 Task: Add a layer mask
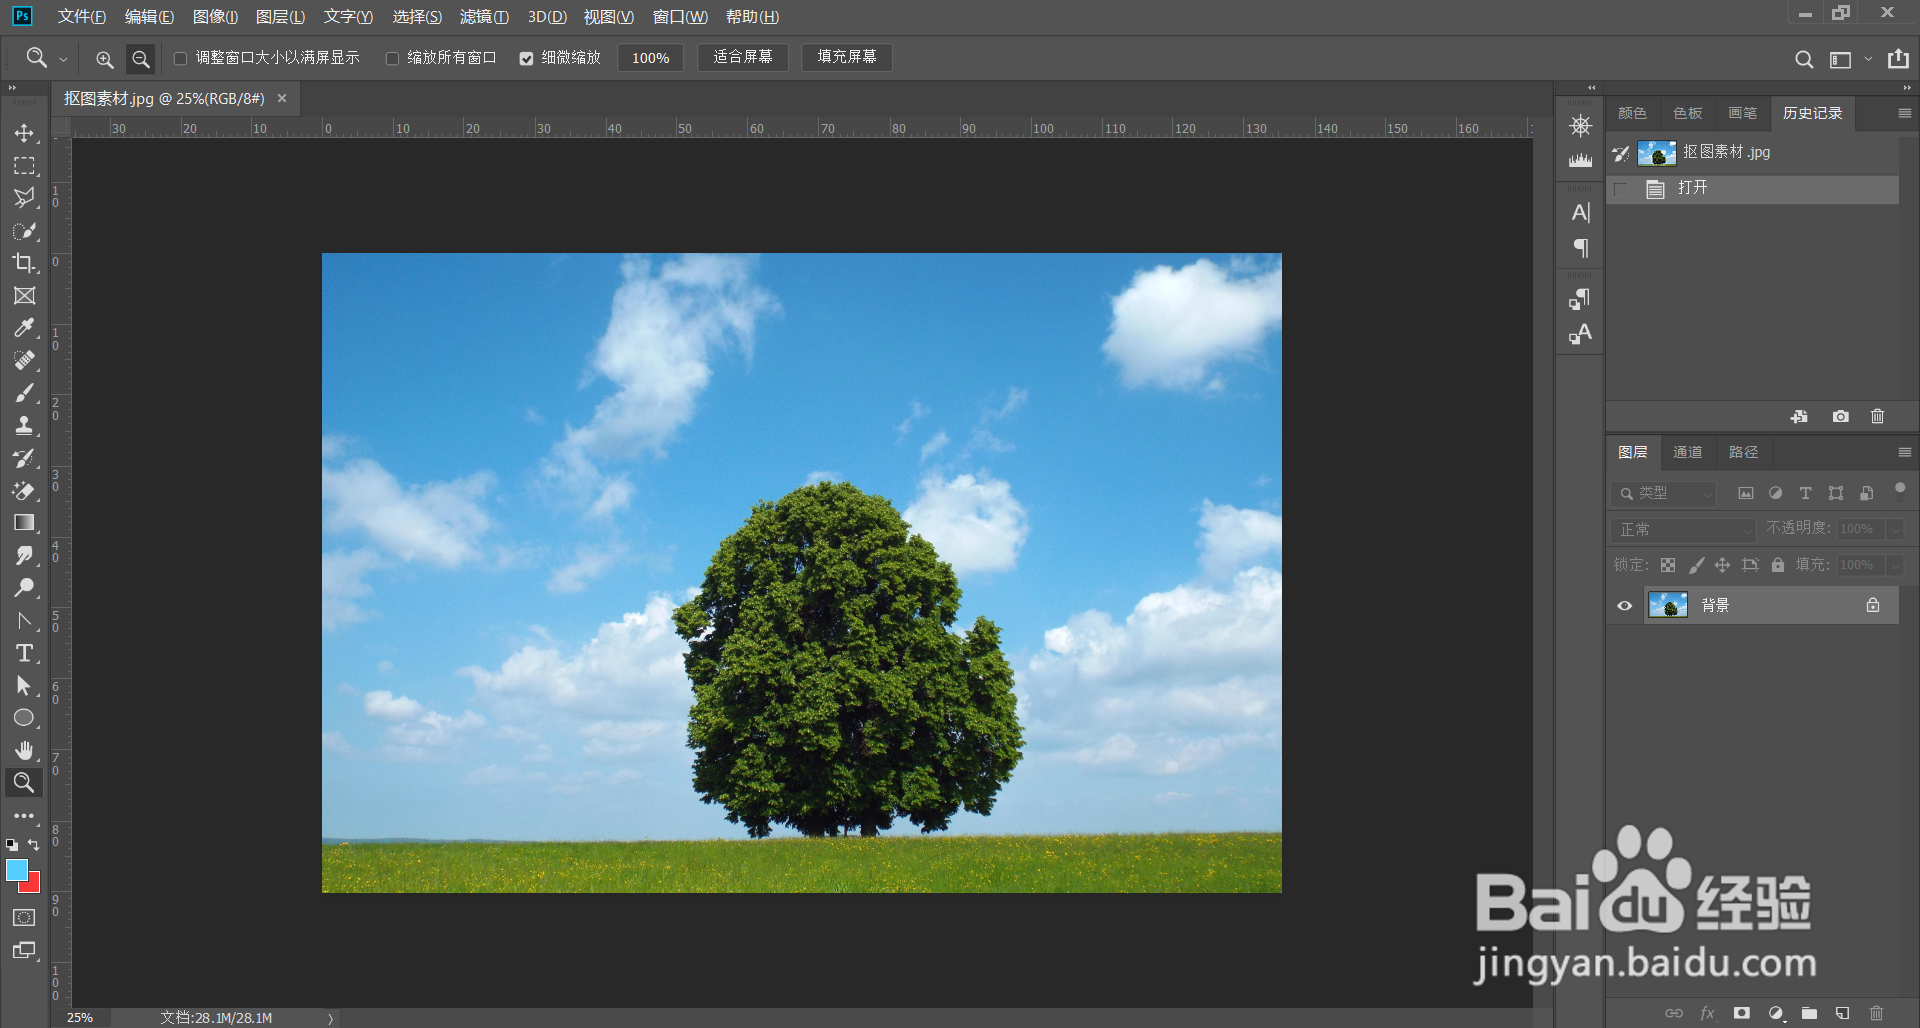1742,1013
